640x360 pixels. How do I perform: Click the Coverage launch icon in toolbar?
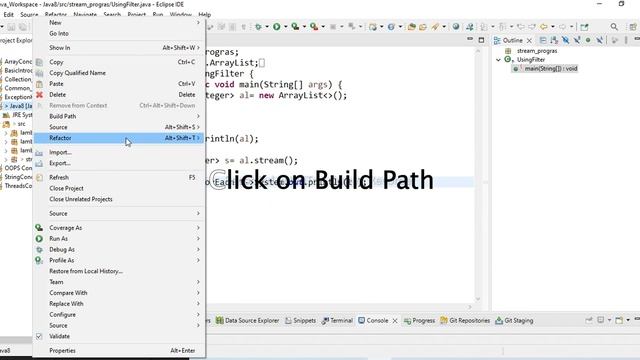[x=295, y=27]
